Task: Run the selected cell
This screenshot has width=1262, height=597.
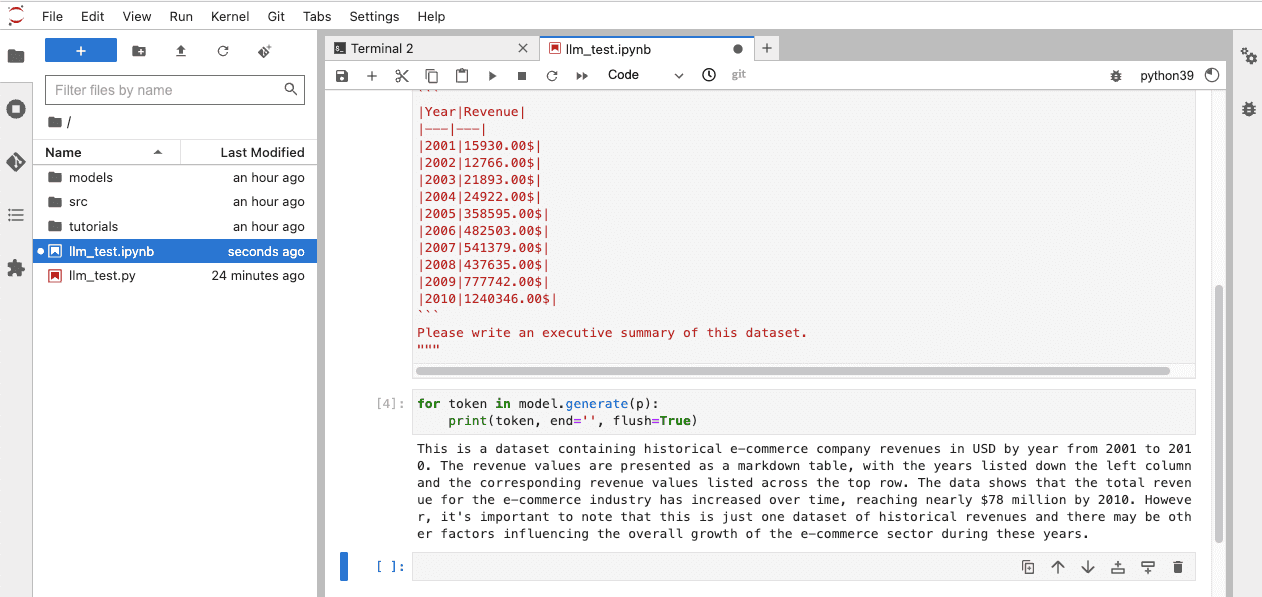Action: 492,75
